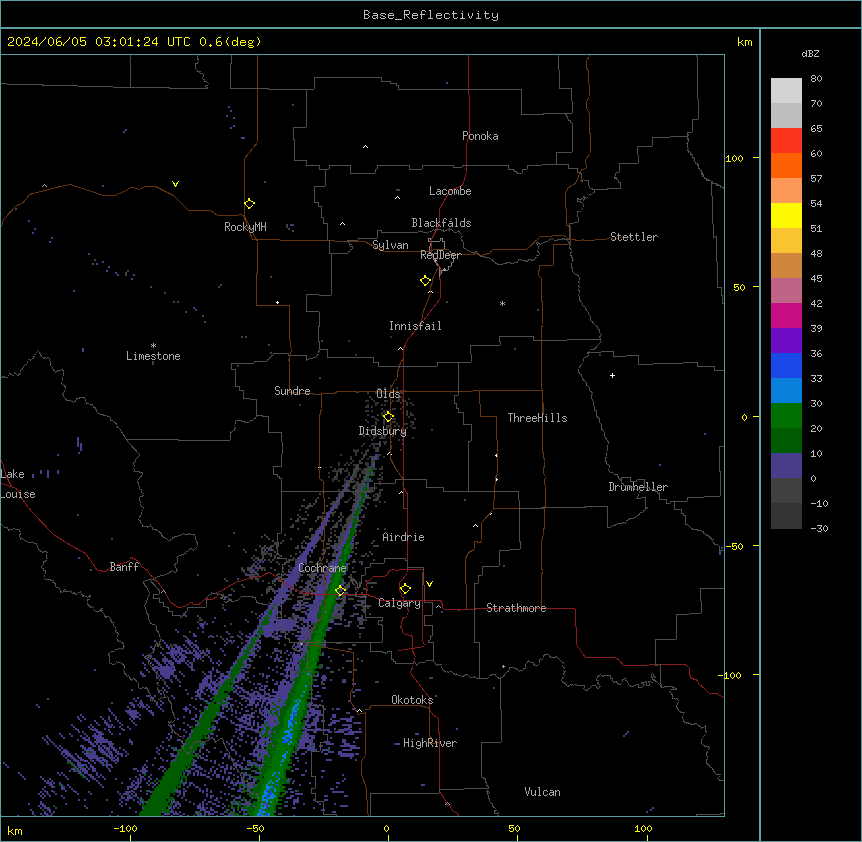Click the Ponoka city label

480,136
